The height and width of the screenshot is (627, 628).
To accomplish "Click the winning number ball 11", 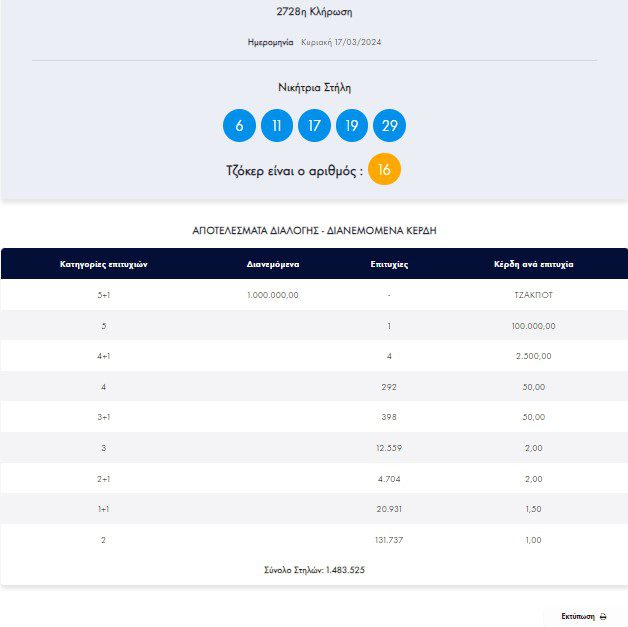I will pos(277,125).
